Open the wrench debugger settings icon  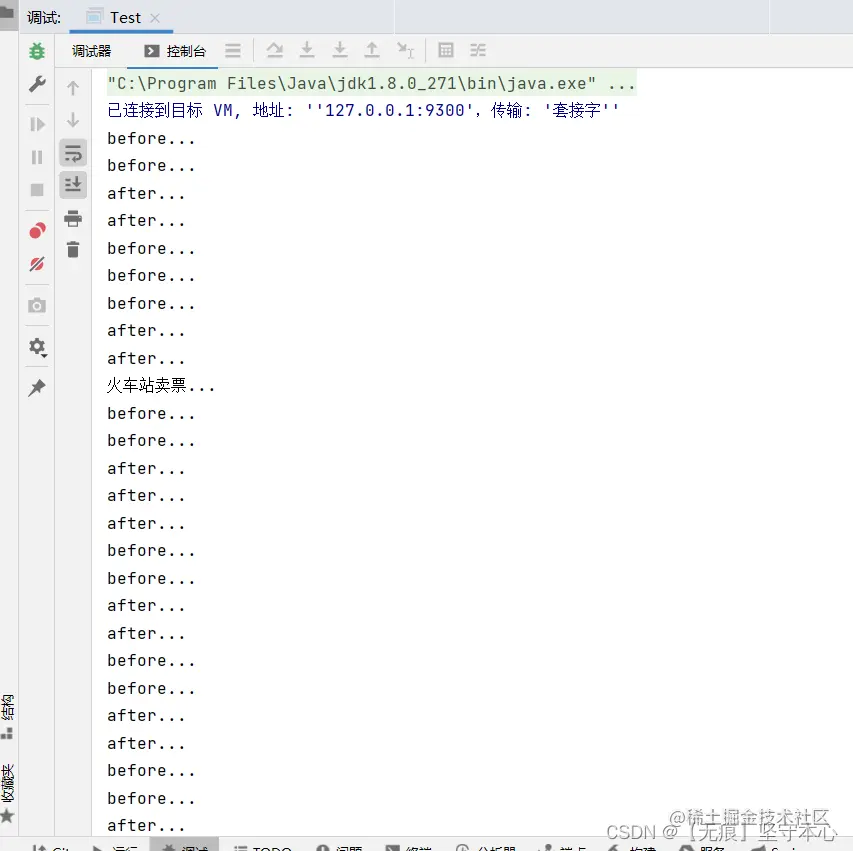click(37, 84)
